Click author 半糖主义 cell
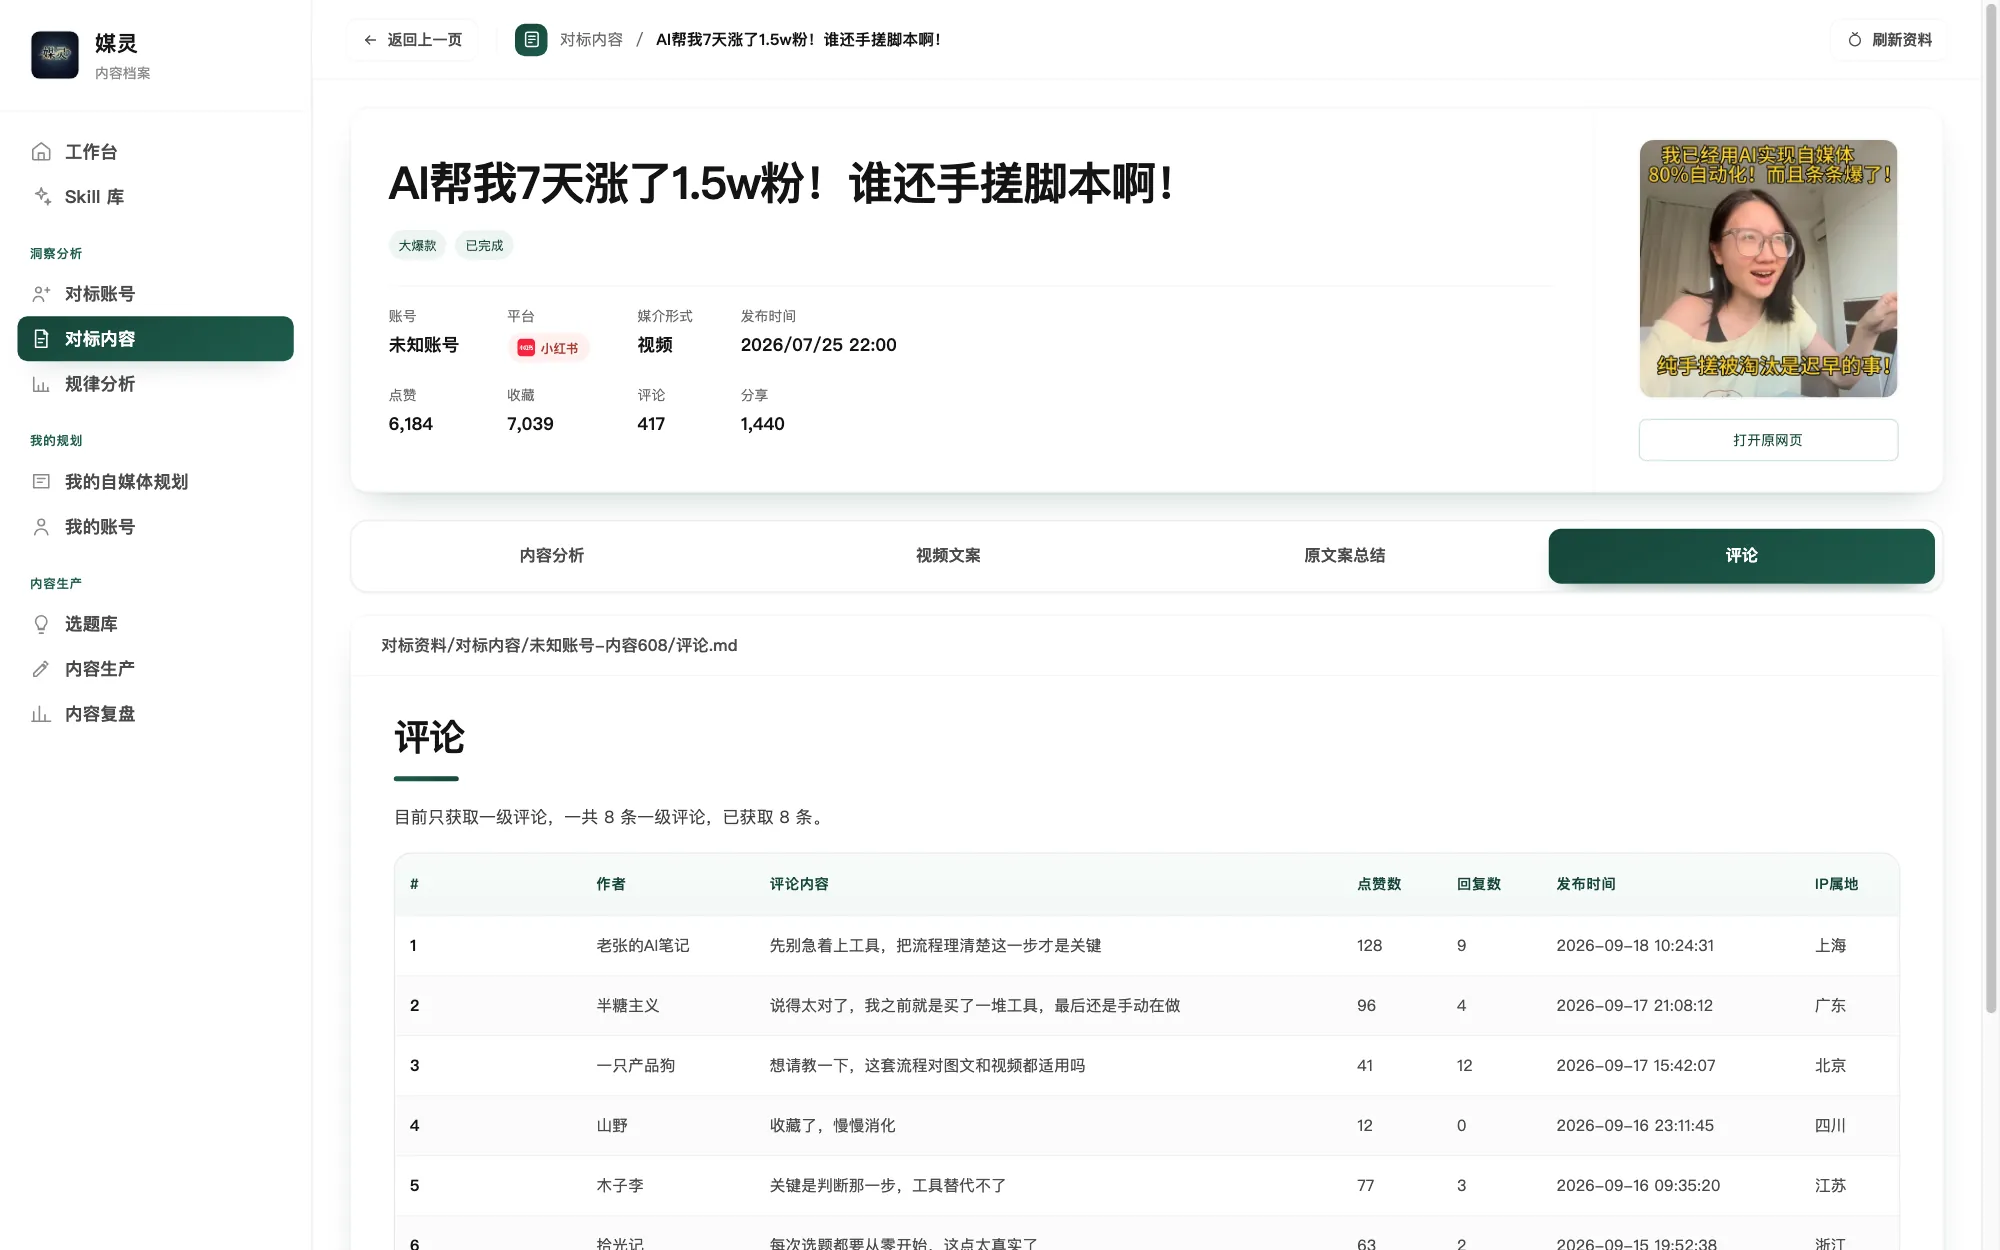 (628, 1006)
